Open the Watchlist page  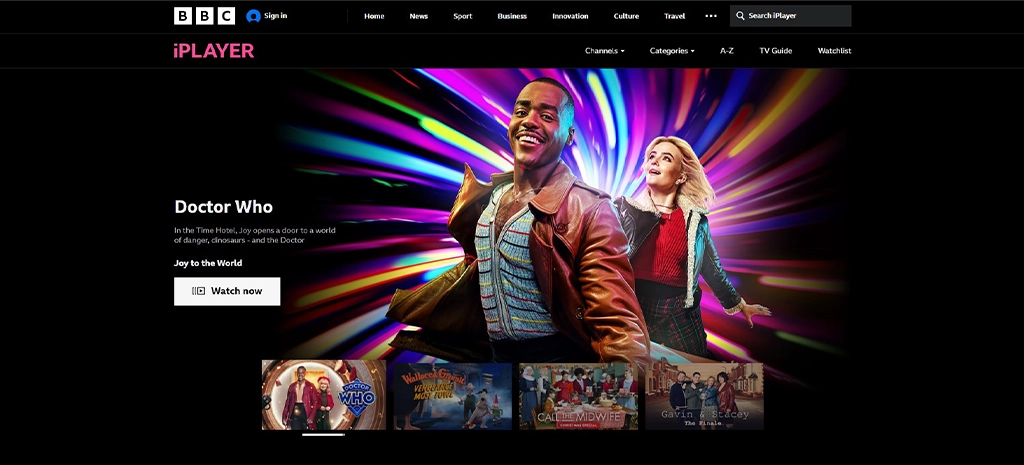click(835, 51)
